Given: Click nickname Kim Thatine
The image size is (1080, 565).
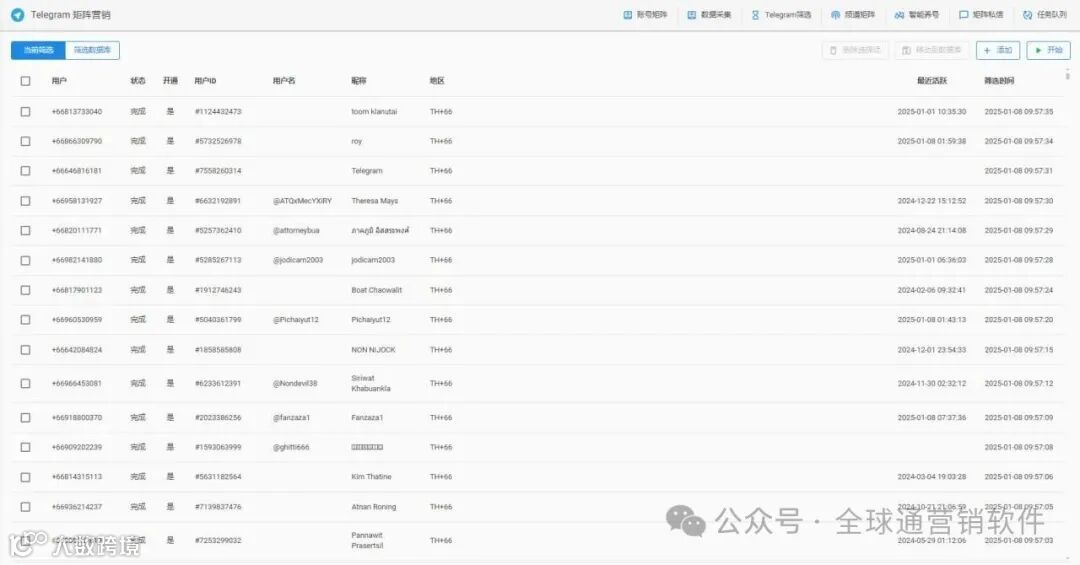Looking at the screenshot, I should [x=371, y=477].
